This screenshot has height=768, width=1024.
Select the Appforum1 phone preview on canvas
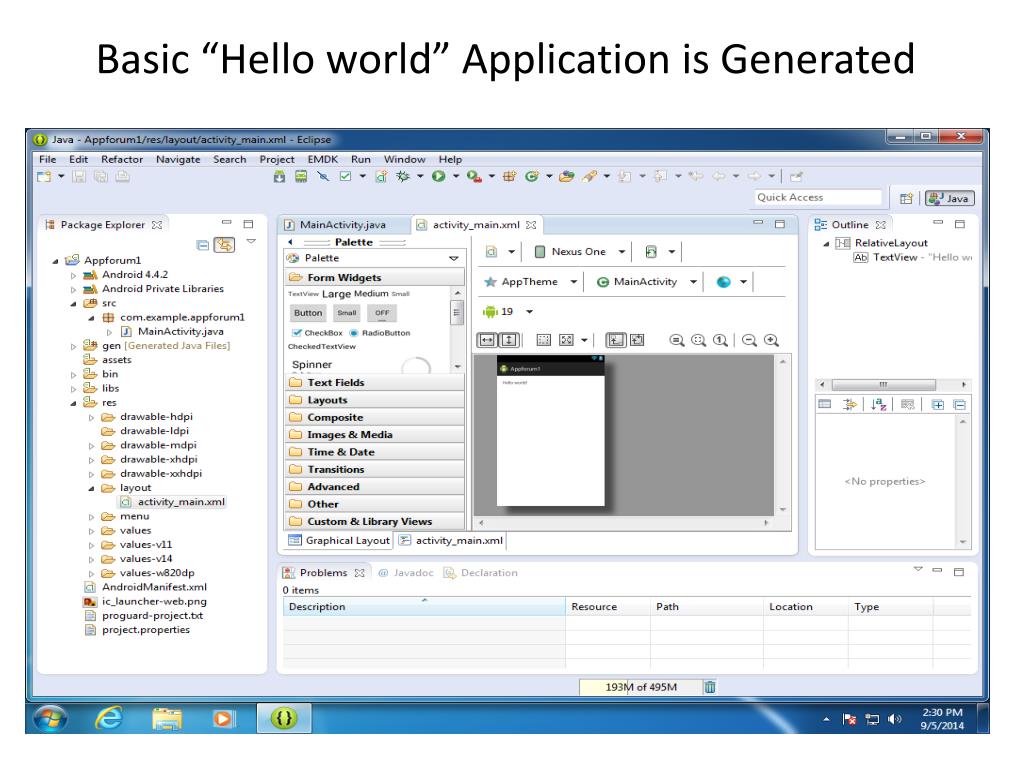click(x=551, y=431)
